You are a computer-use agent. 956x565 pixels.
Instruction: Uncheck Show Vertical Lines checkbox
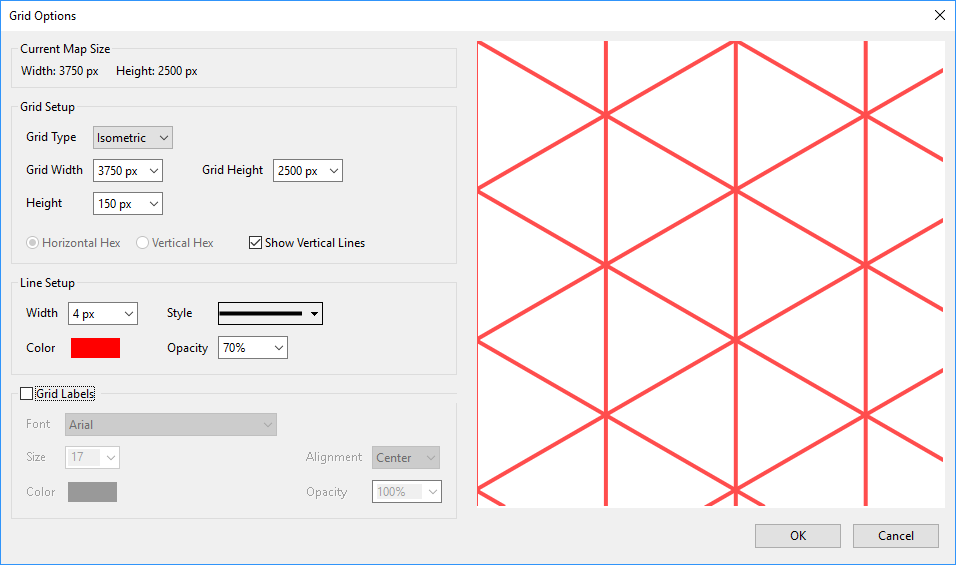point(256,243)
